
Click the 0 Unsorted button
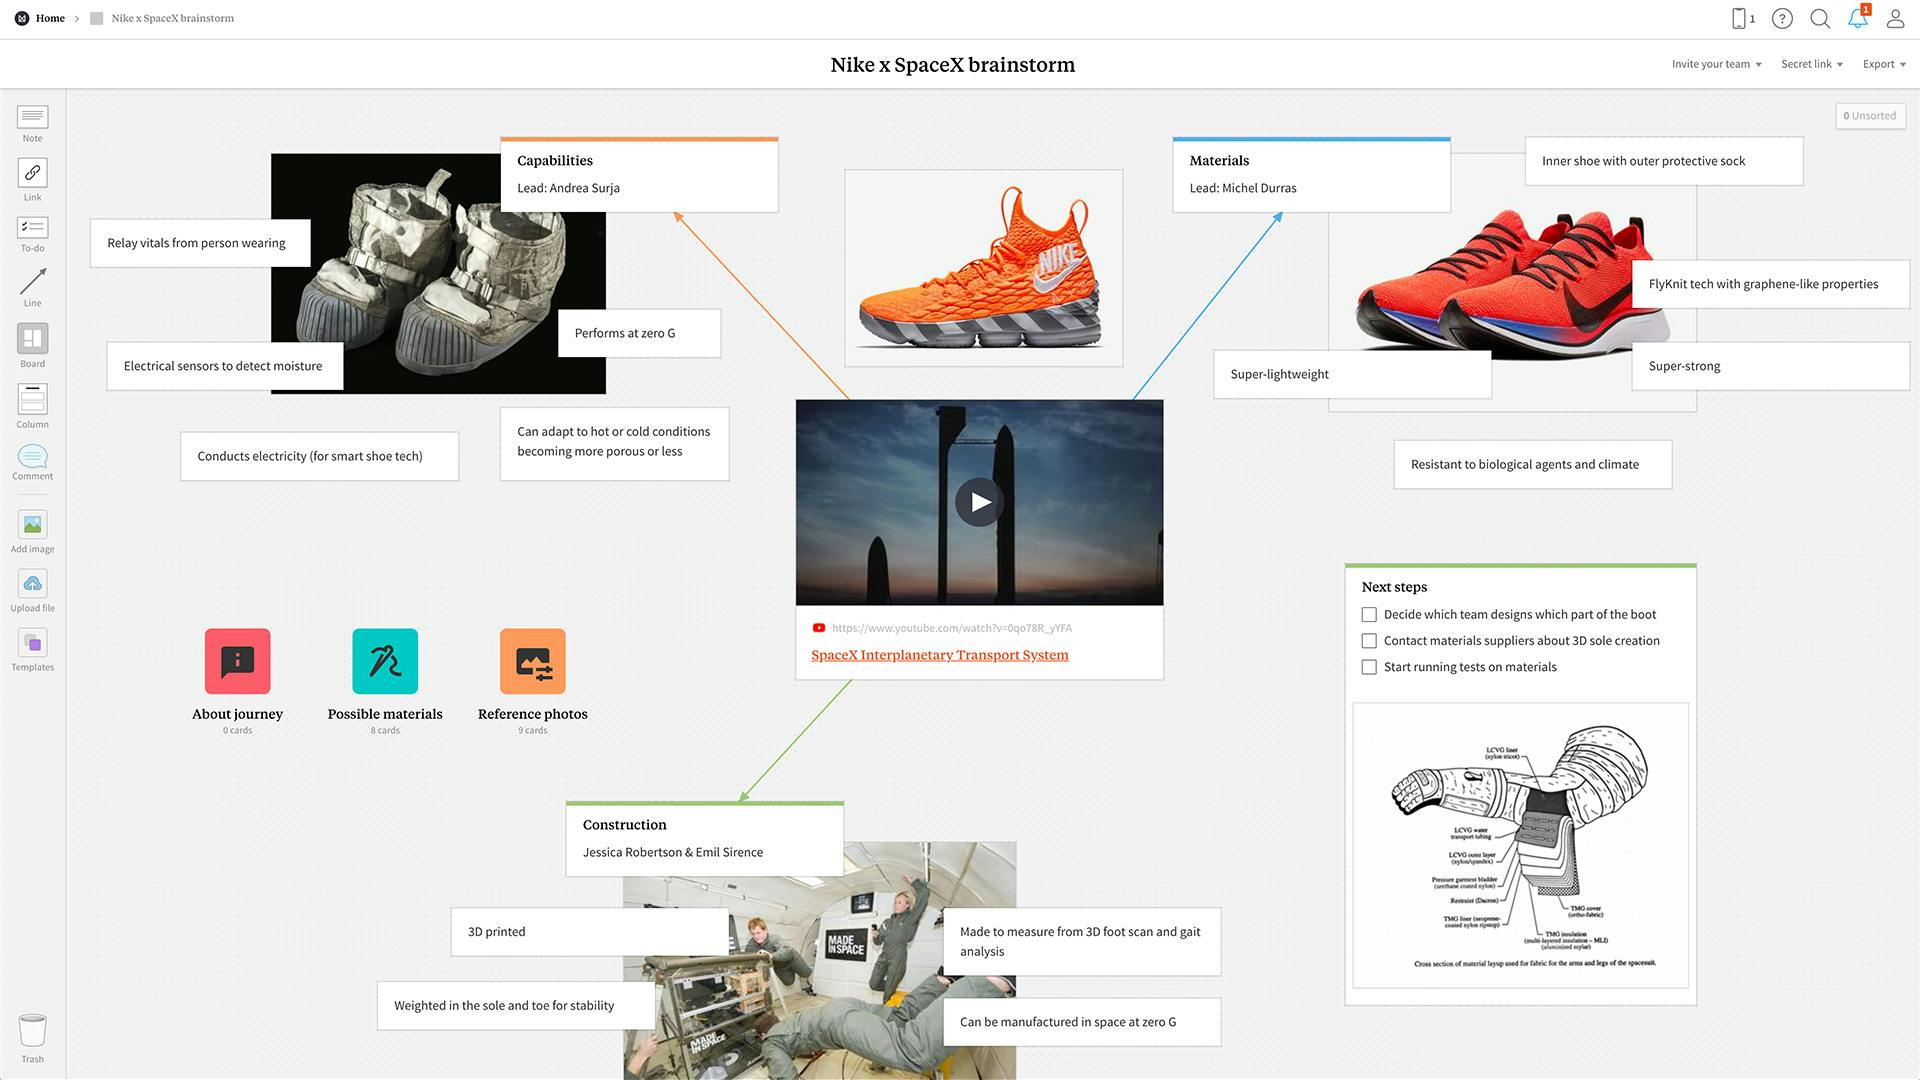(x=1869, y=116)
